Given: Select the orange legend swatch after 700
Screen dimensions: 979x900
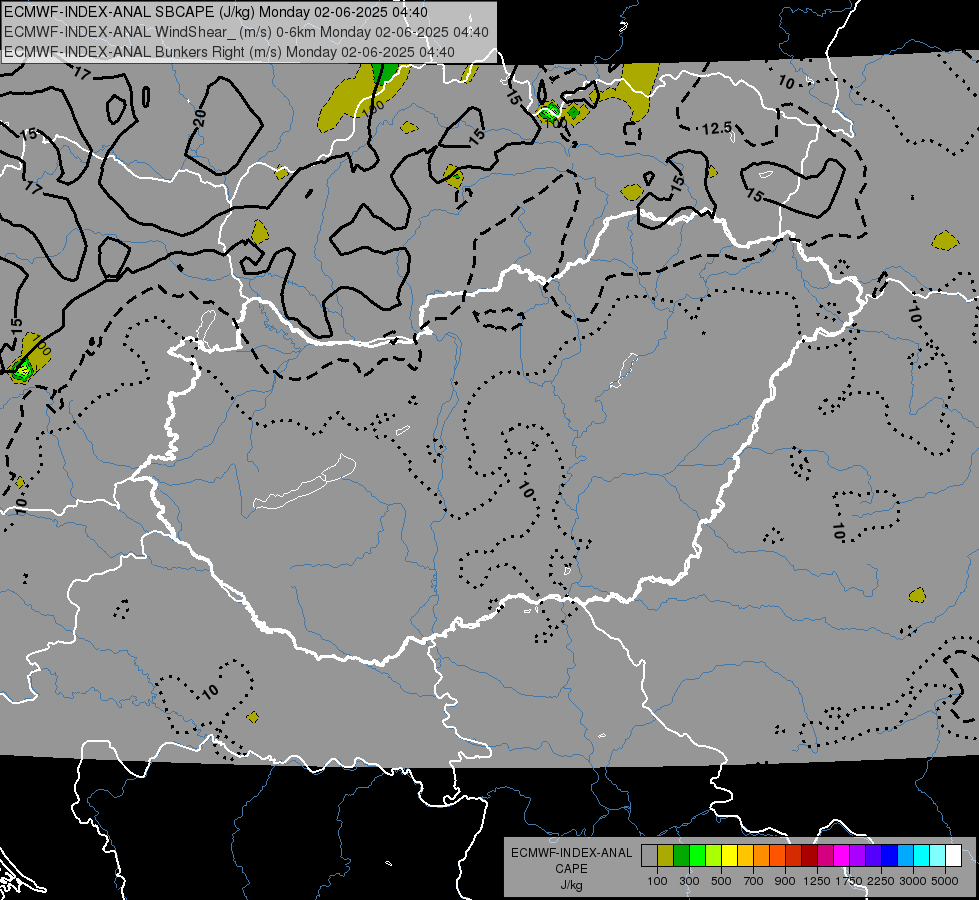Looking at the screenshot, I should pos(761,856).
